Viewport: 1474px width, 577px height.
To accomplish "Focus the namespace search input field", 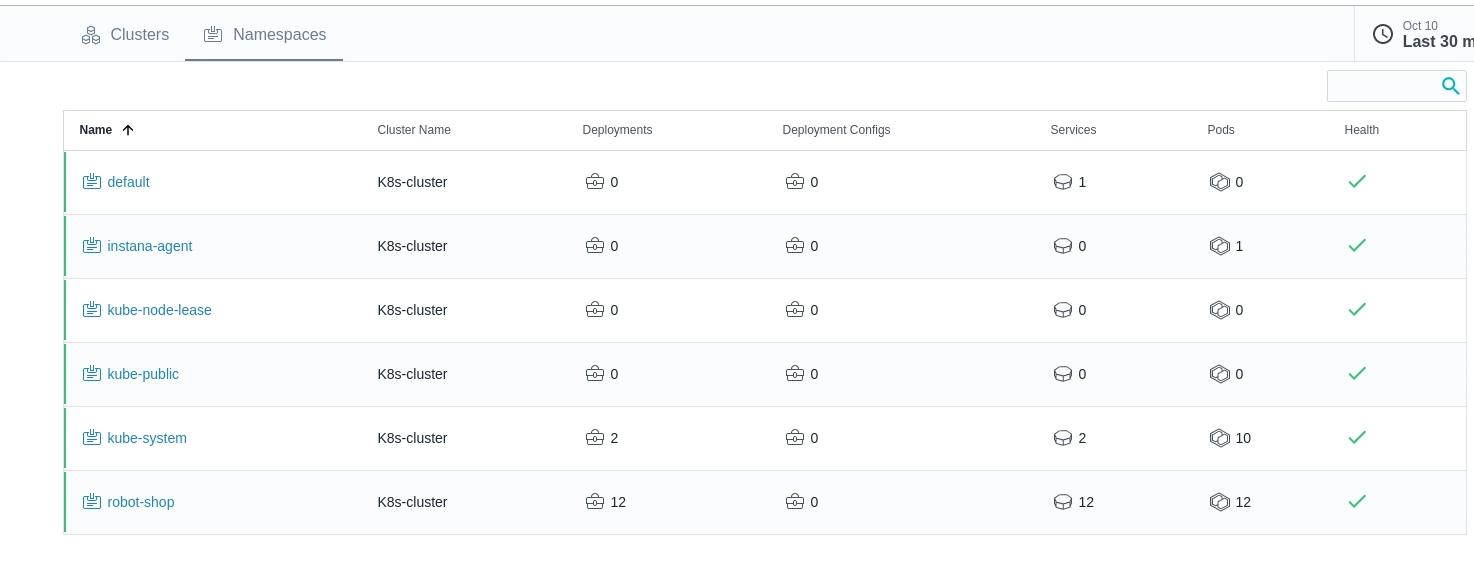I will pos(1382,86).
